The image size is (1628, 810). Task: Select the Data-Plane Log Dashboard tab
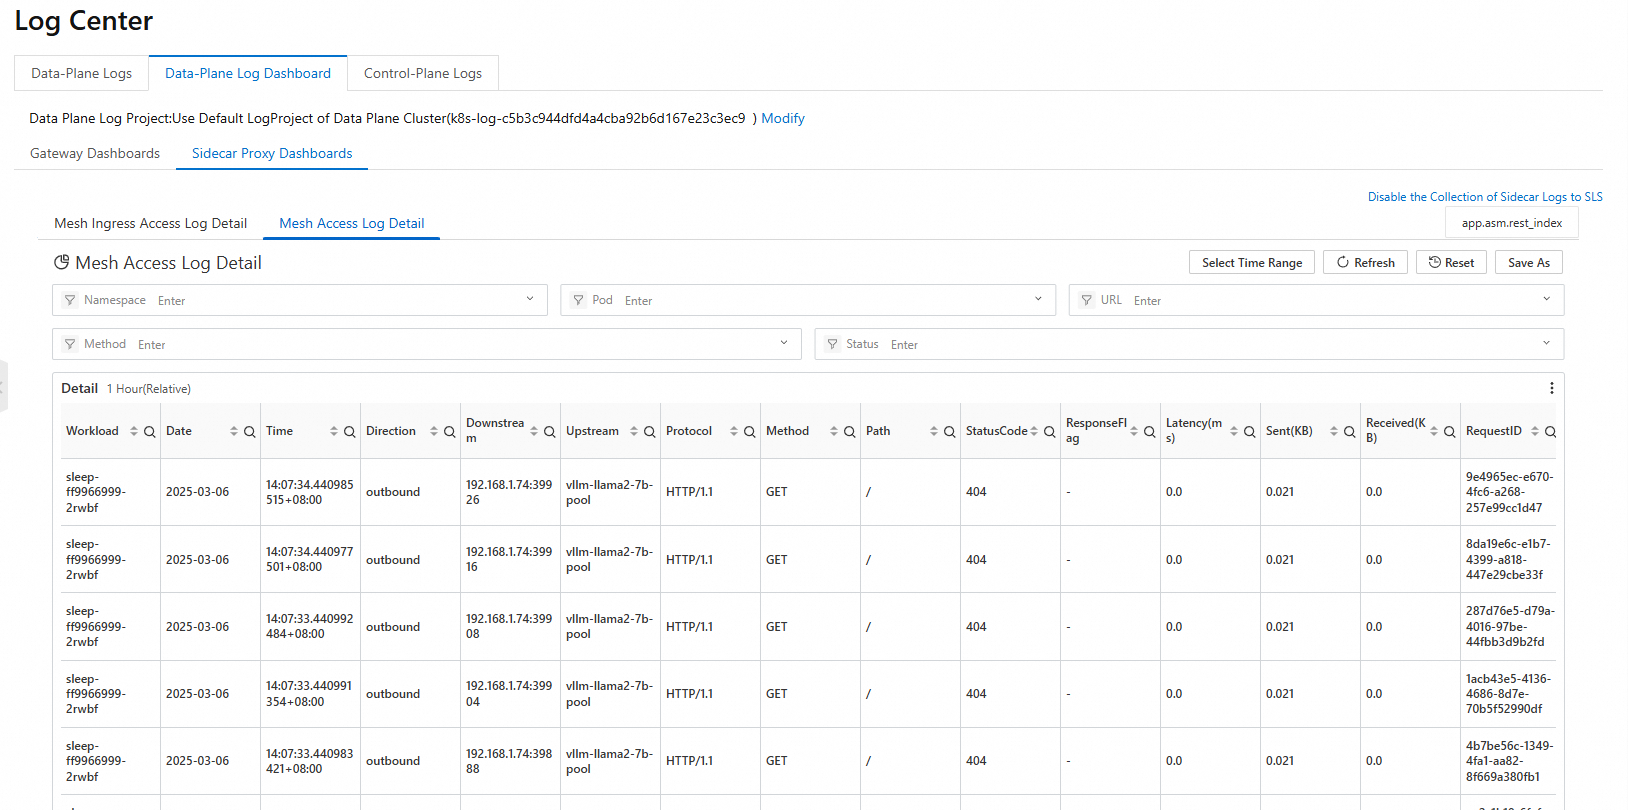click(248, 73)
